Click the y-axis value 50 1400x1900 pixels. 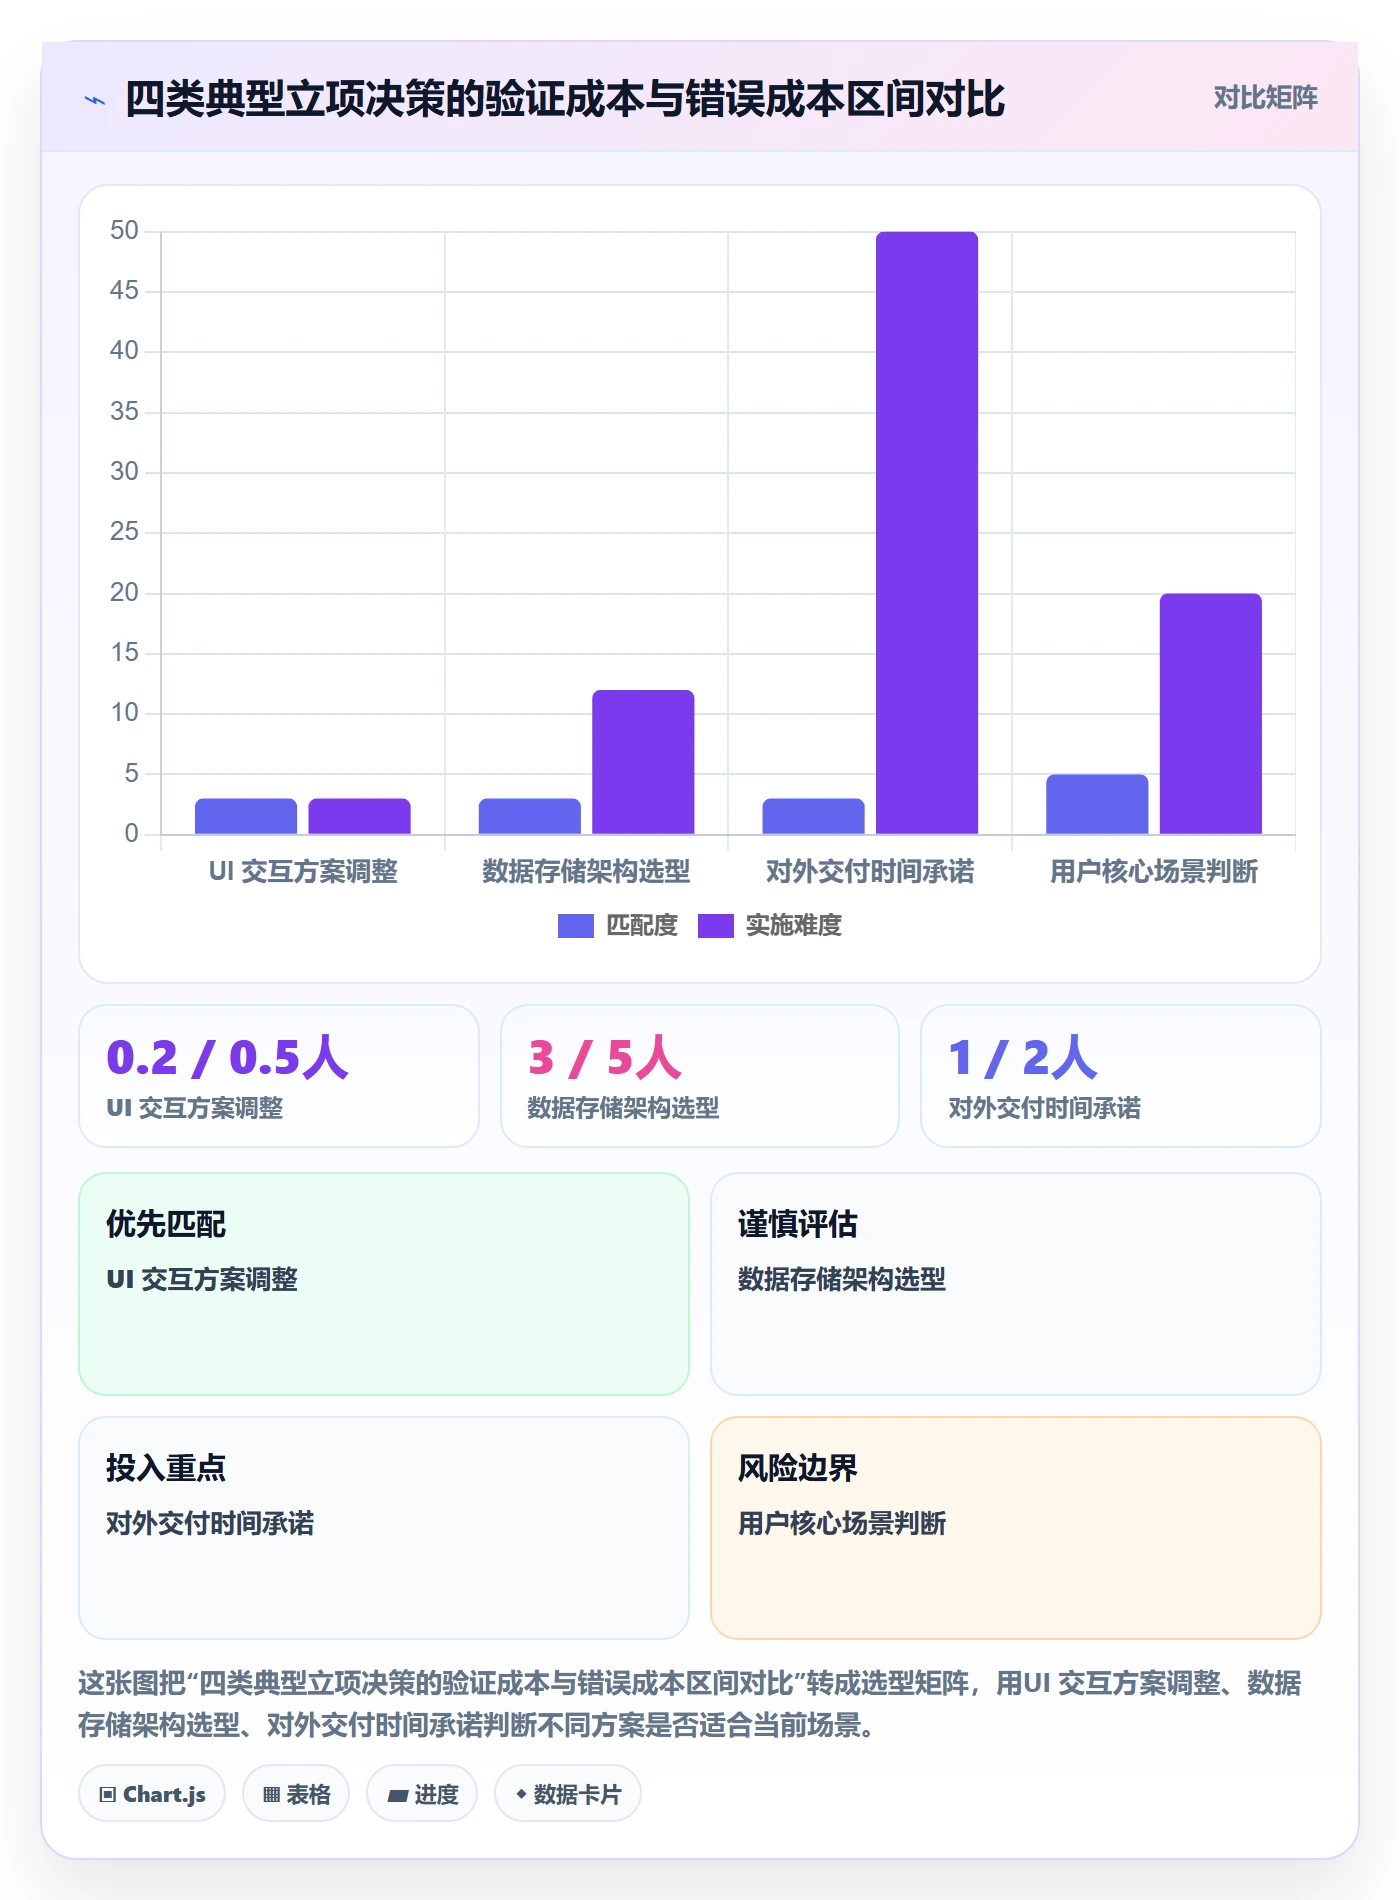tap(124, 231)
